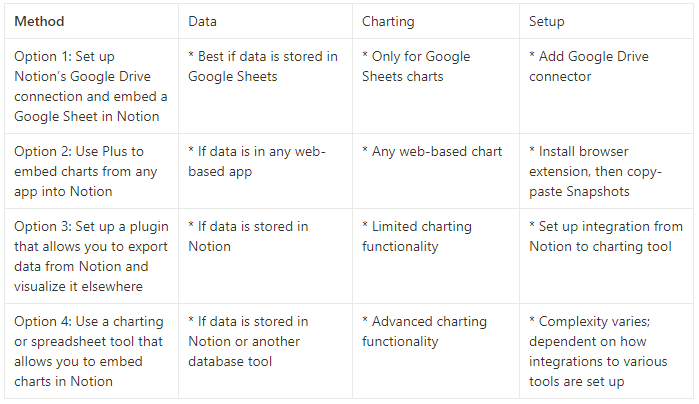Screen dimensions: 699x404
Task: Click the Data column header
Action: coord(265,21)
